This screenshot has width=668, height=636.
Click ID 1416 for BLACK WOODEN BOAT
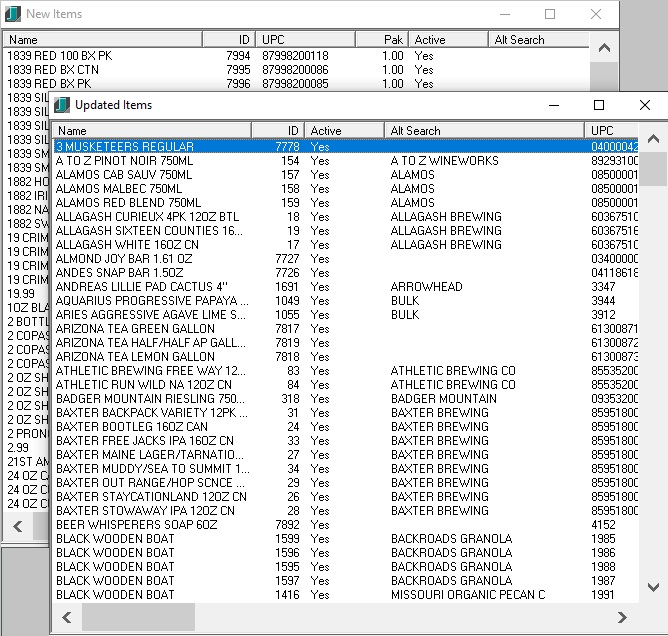(288, 595)
